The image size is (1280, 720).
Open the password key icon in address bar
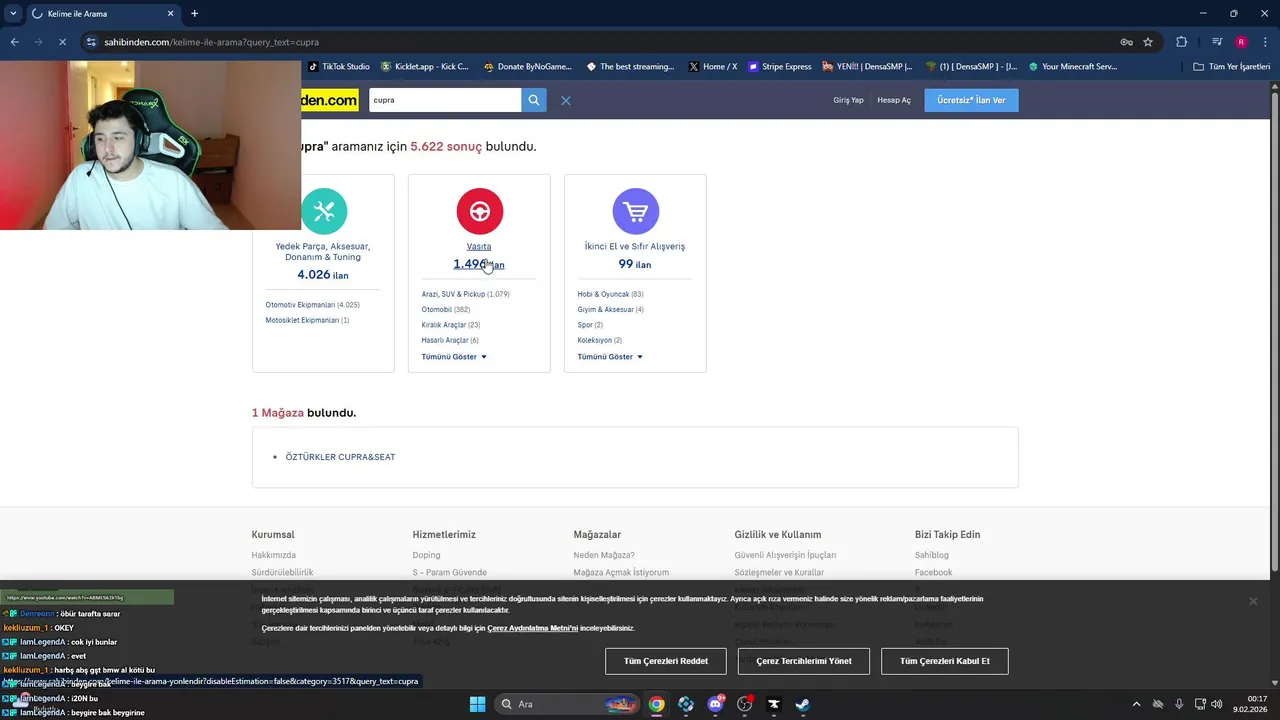coord(1126,42)
